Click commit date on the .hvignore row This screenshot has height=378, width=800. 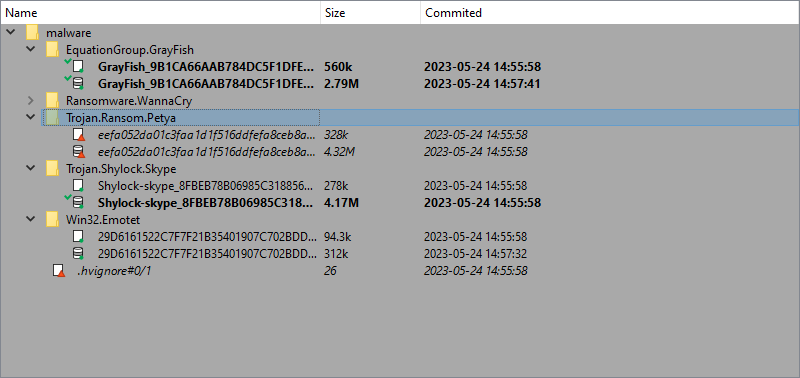point(476,270)
